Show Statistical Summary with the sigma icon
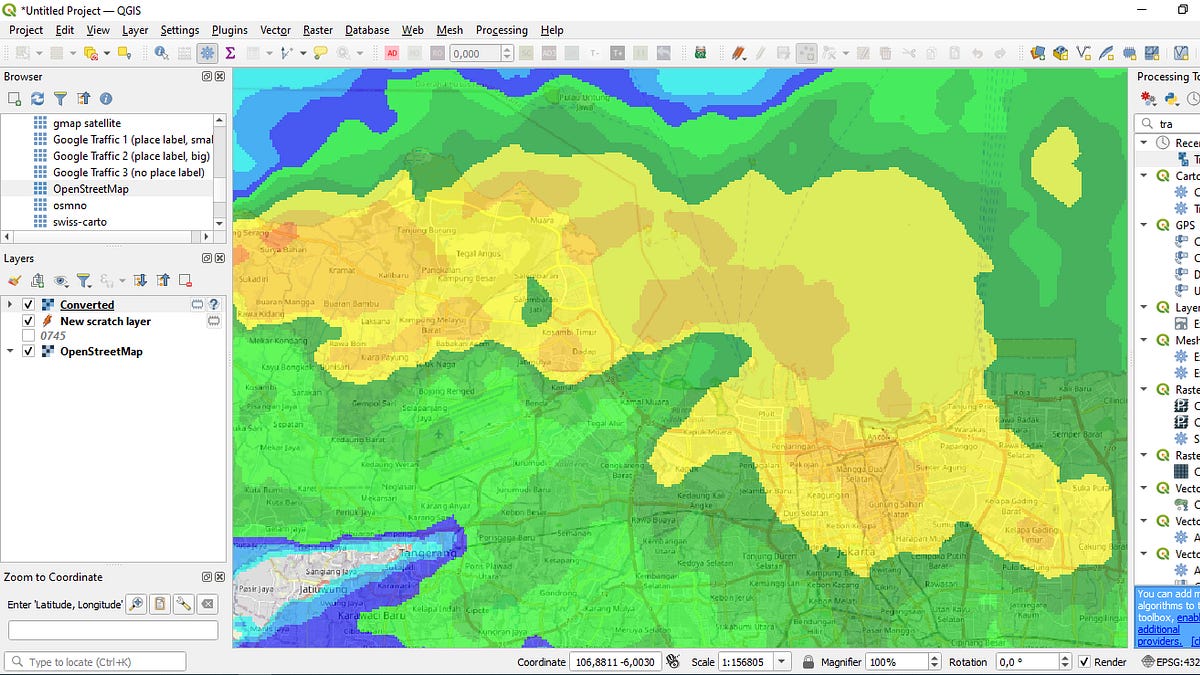The width and height of the screenshot is (1200, 675). [x=230, y=54]
